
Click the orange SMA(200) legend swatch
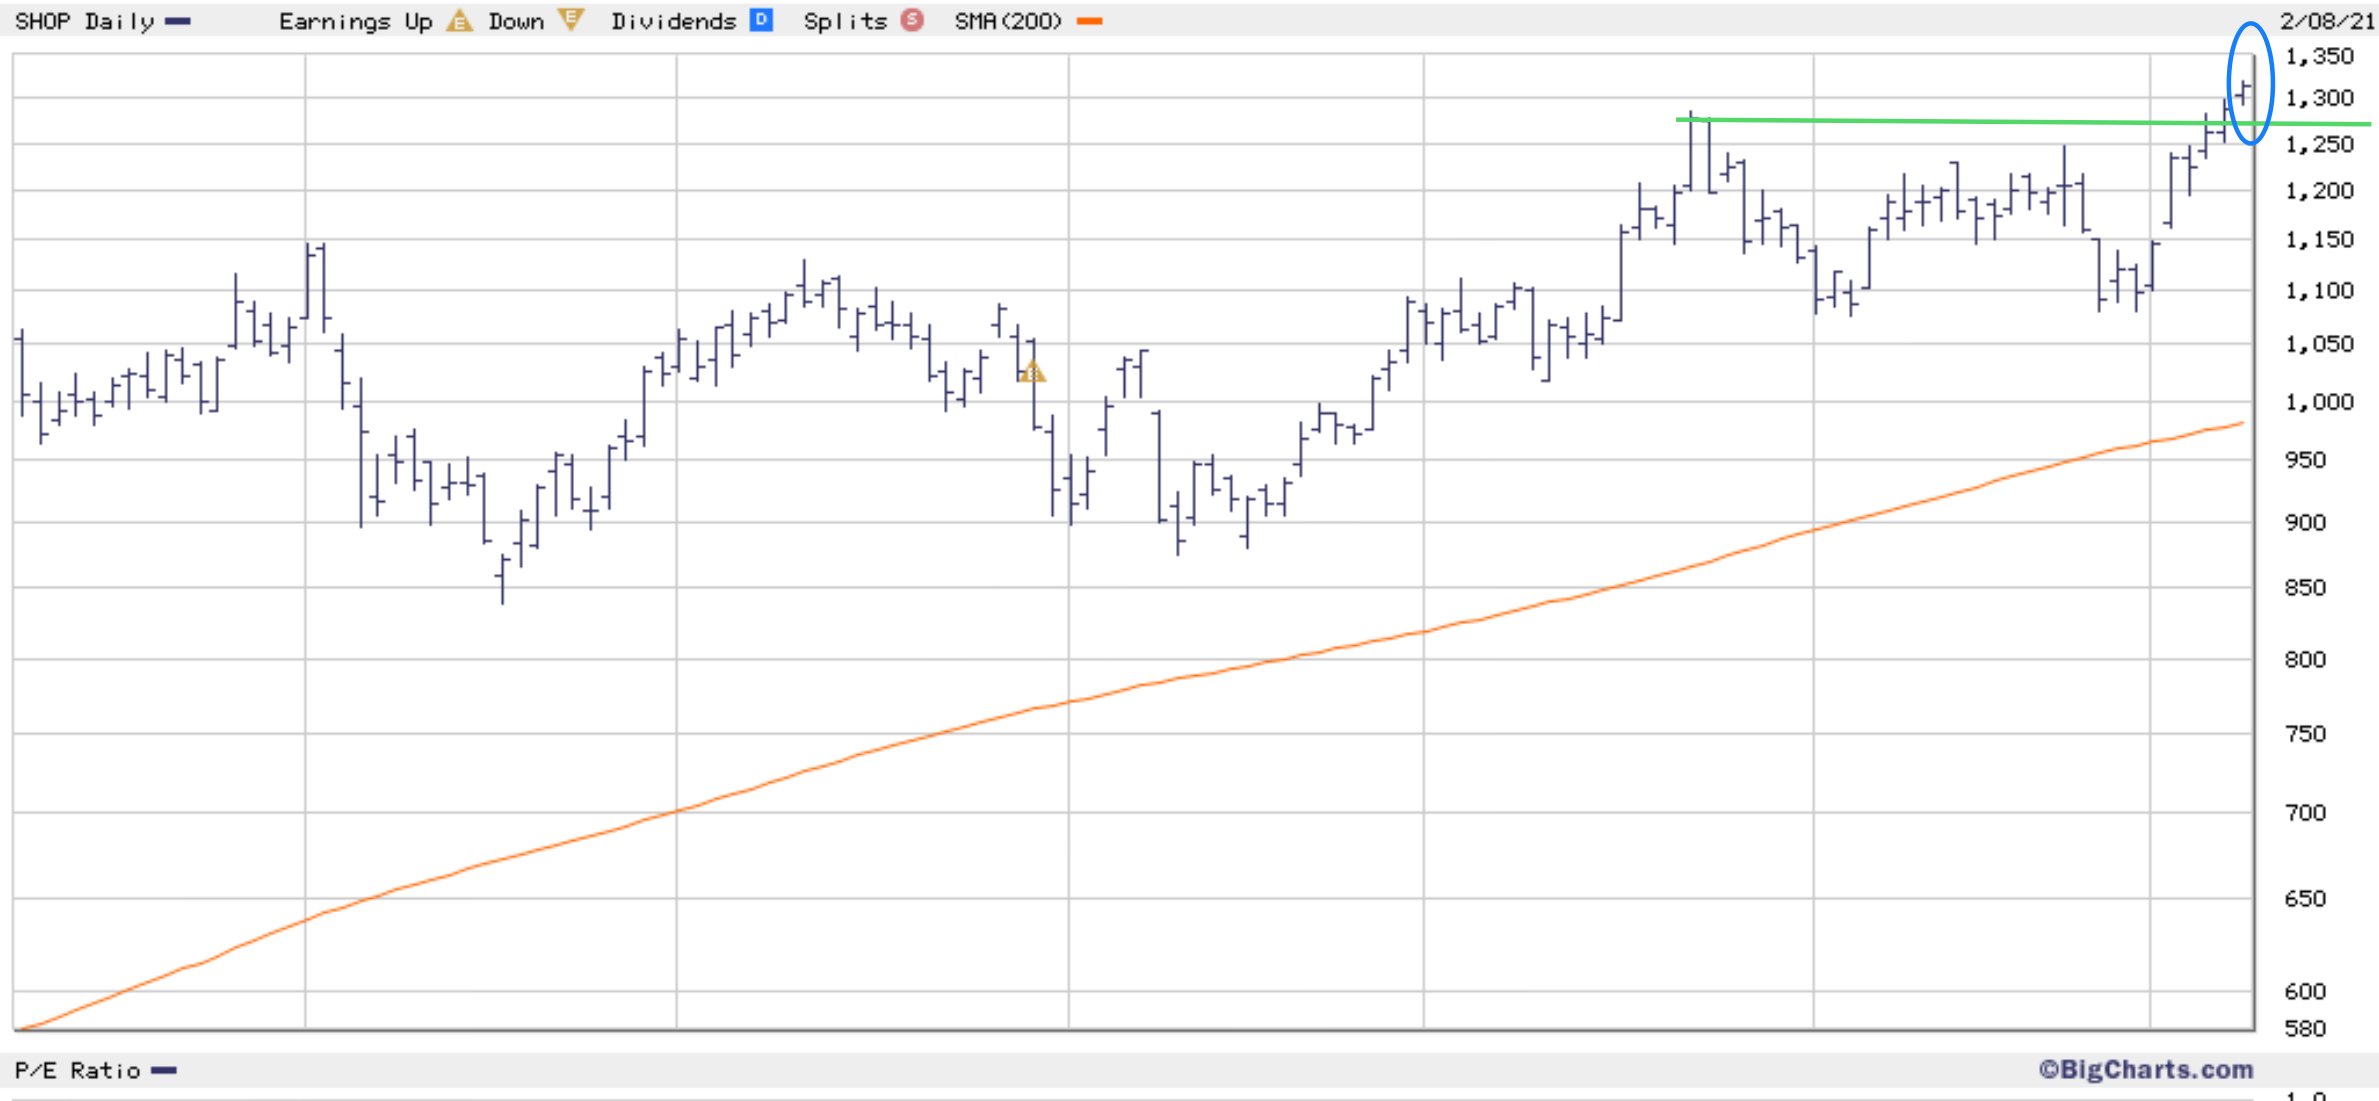[x=1089, y=21]
